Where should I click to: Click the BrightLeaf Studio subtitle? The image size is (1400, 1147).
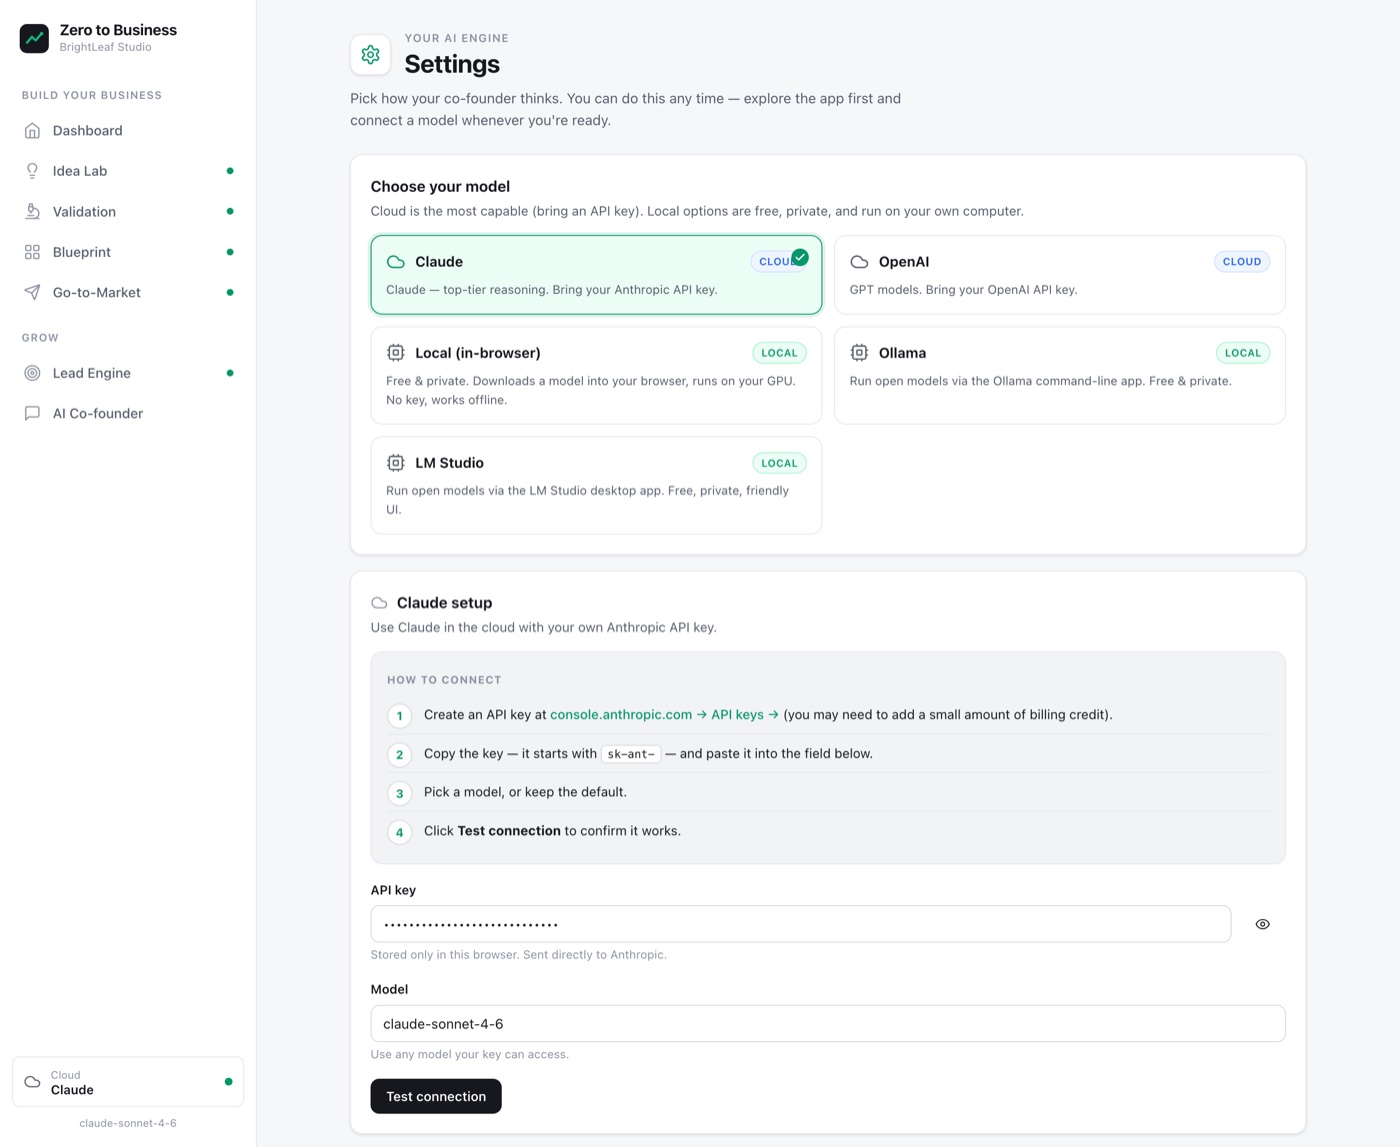(105, 47)
